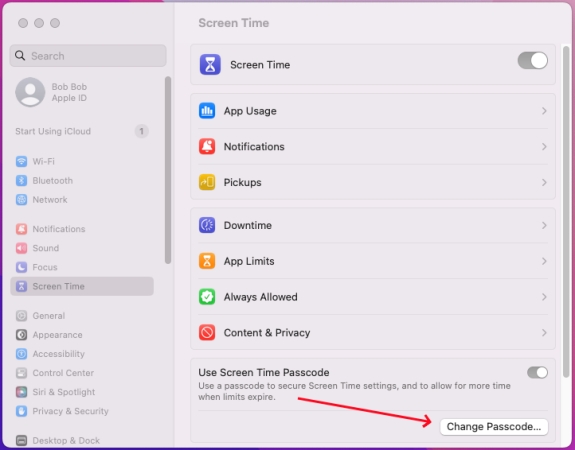The image size is (575, 450).
Task: Click Pickups label text
Action: 242,182
